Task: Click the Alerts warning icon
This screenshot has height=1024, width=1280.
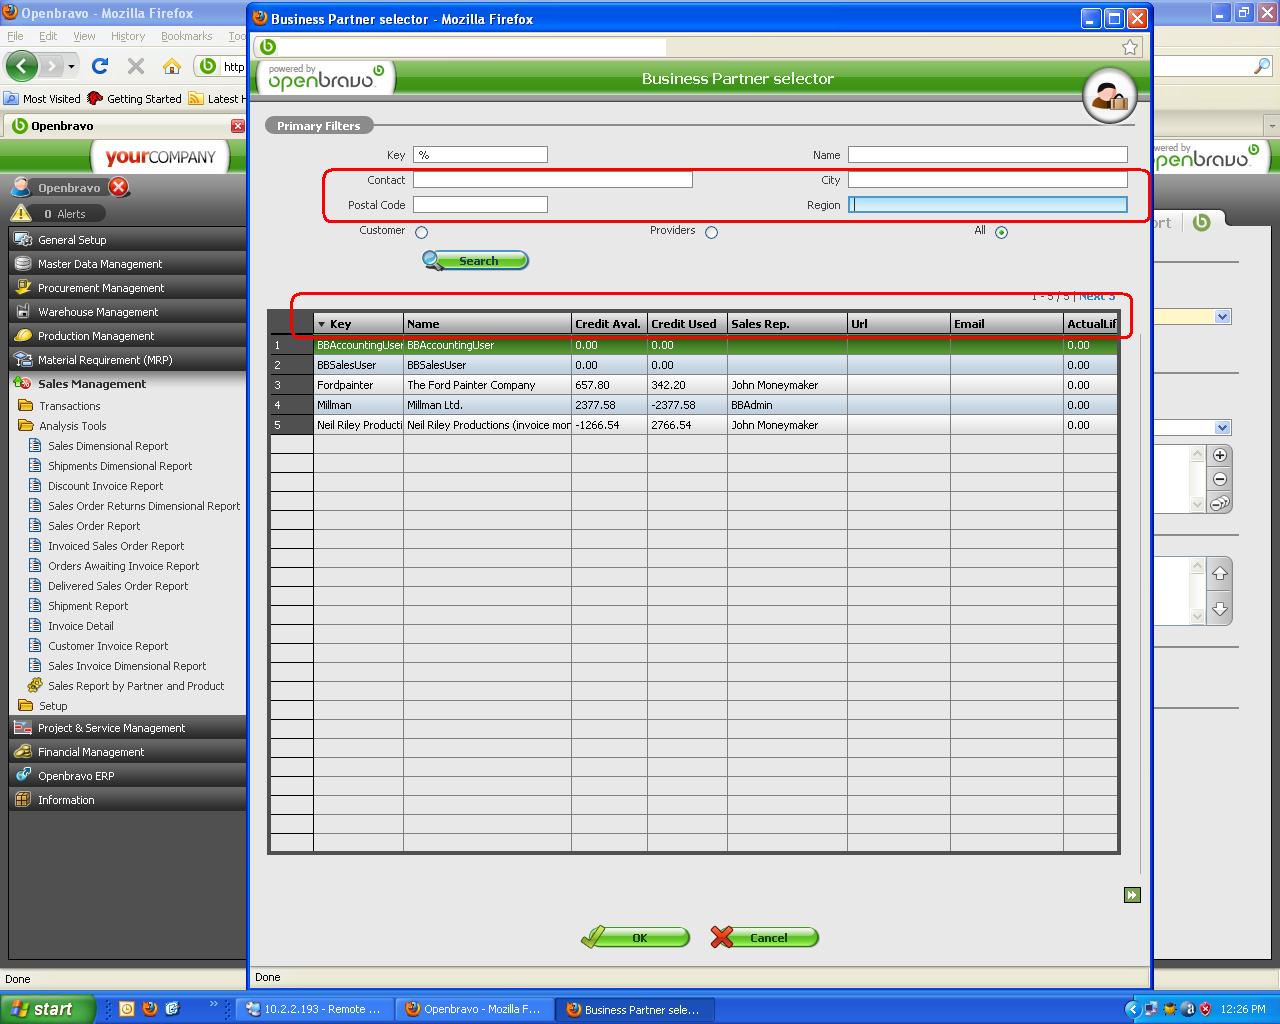Action: [21, 213]
